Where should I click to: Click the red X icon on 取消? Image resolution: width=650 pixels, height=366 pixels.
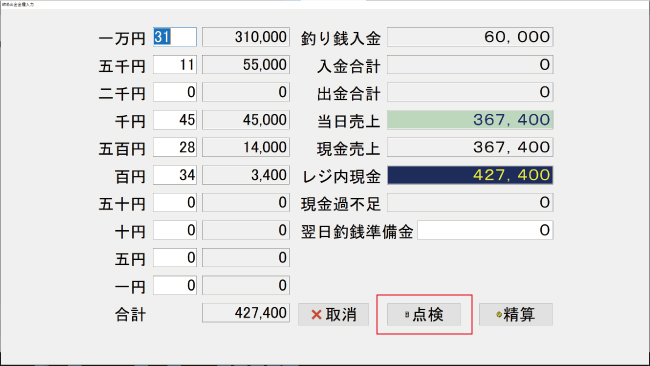316,315
